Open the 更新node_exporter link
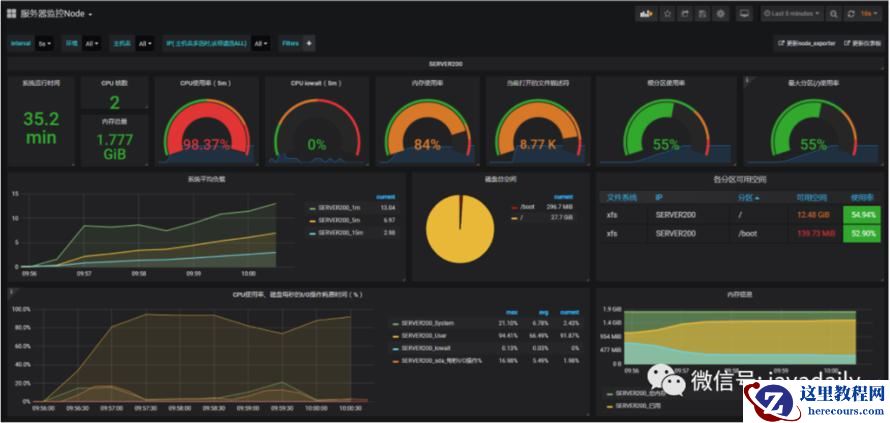Screen dimensions: 890x423 (x=807, y=43)
